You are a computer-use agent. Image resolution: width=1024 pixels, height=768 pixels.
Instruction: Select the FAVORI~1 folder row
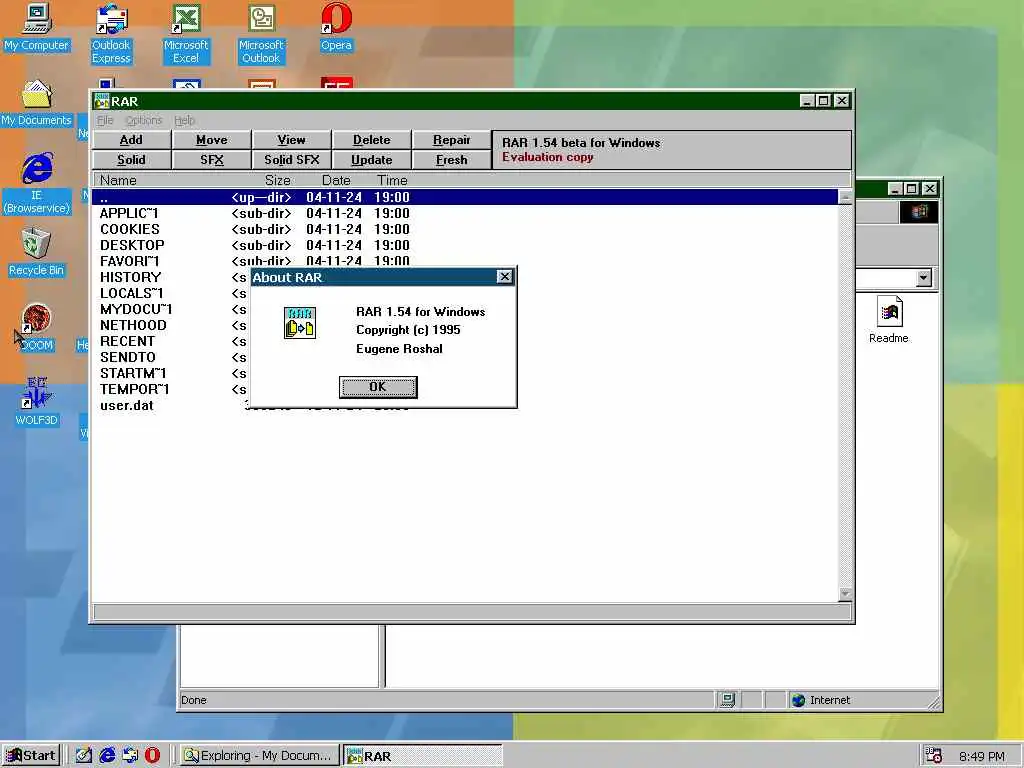click(465, 261)
